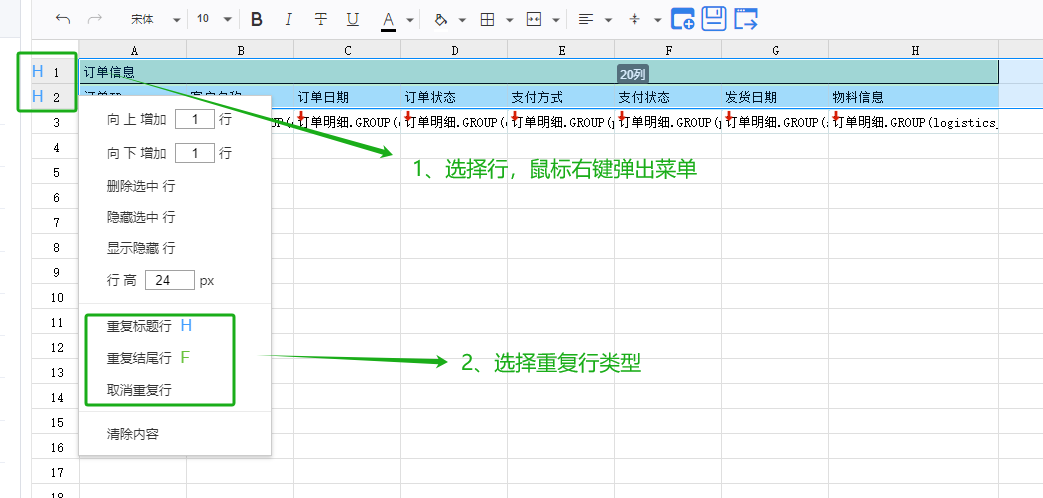Apply strikethrough formatting
Screen dimensions: 1043x498
point(321,19)
